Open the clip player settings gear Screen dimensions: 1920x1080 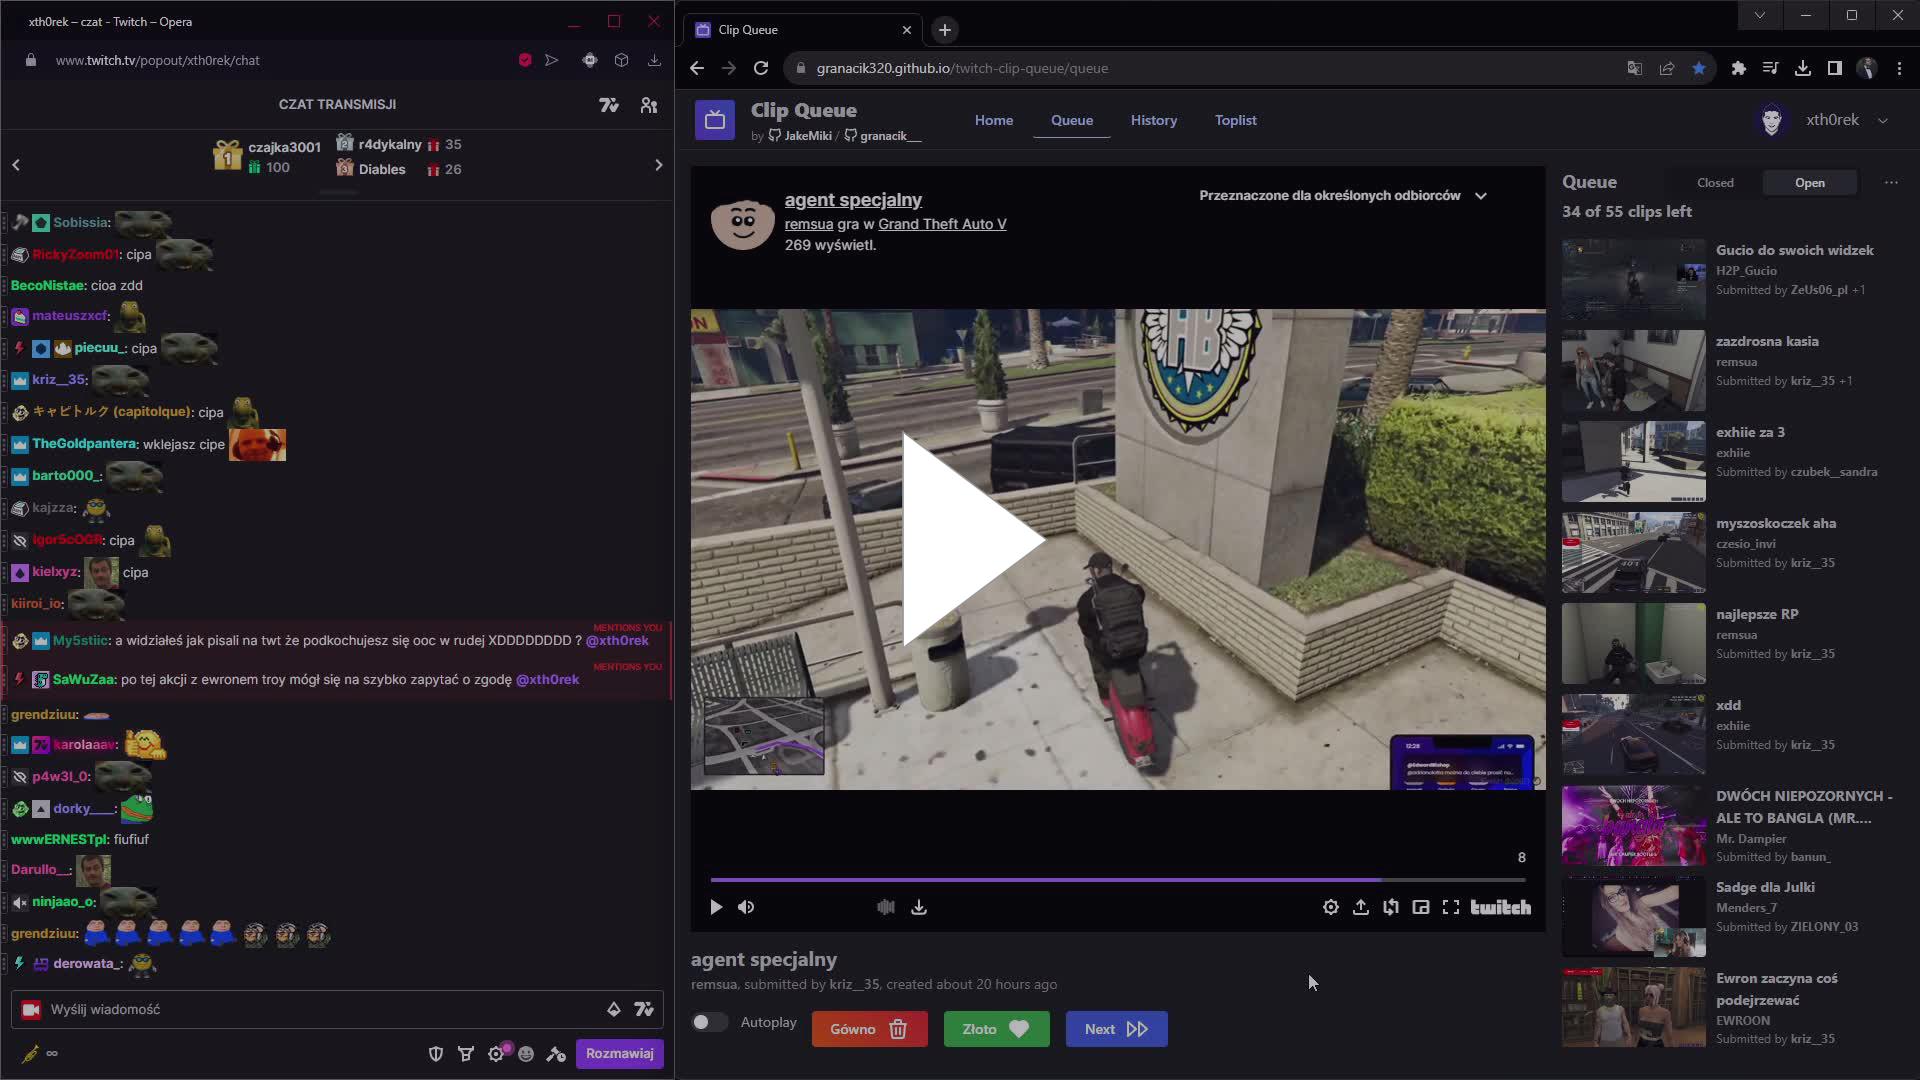tap(1330, 907)
